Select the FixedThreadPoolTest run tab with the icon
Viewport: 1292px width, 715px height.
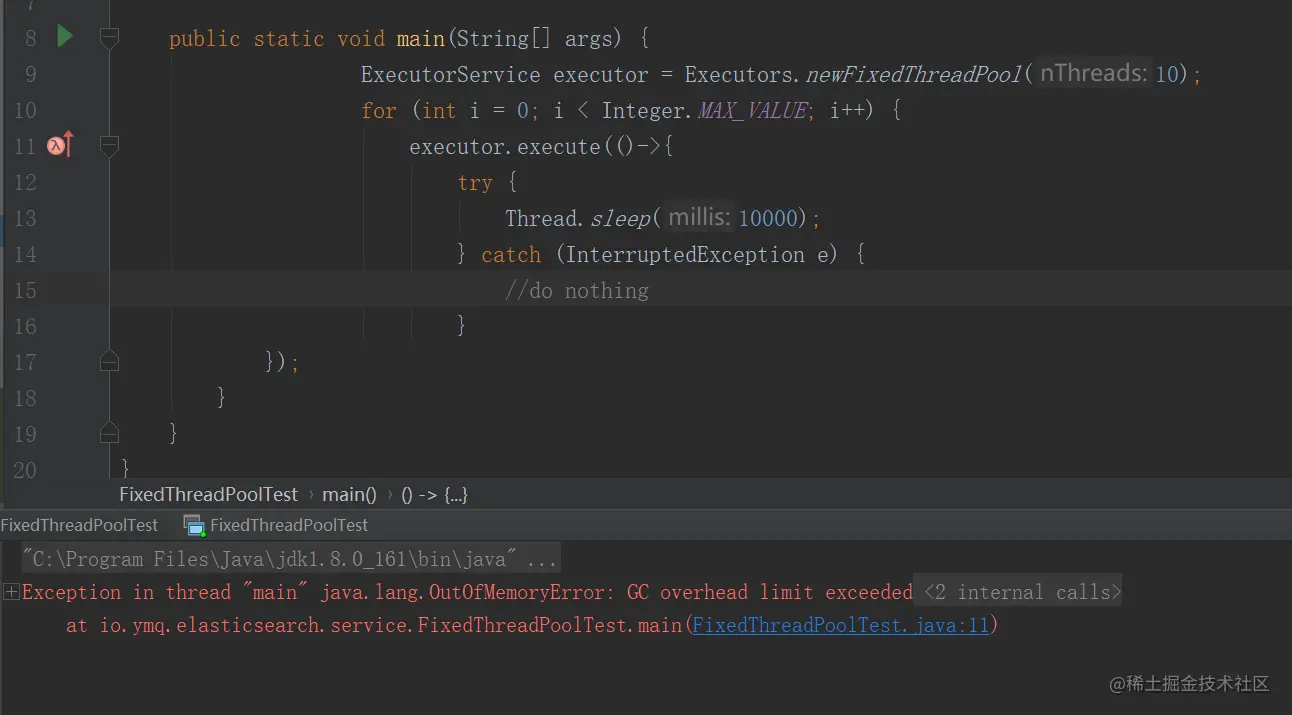point(276,525)
